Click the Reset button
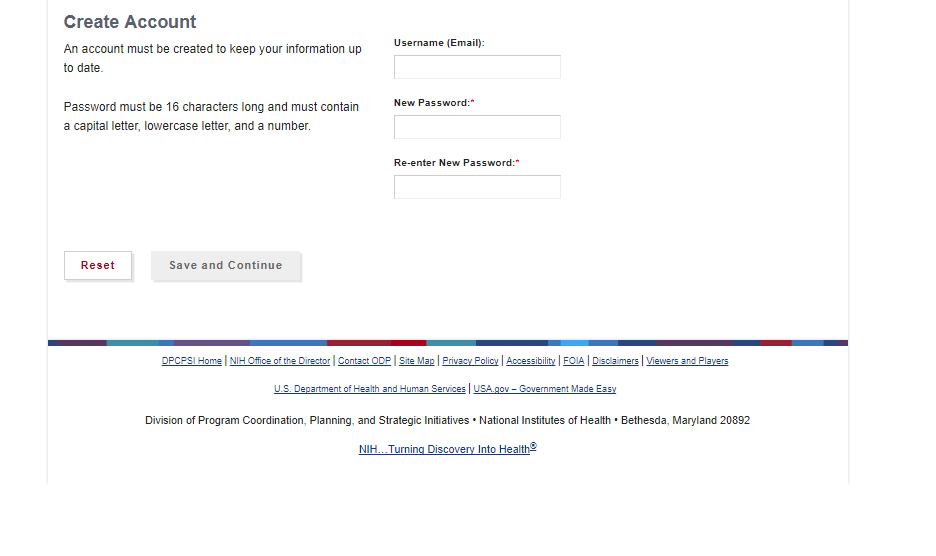This screenshot has width=936, height=556. pyautogui.click(x=98, y=265)
